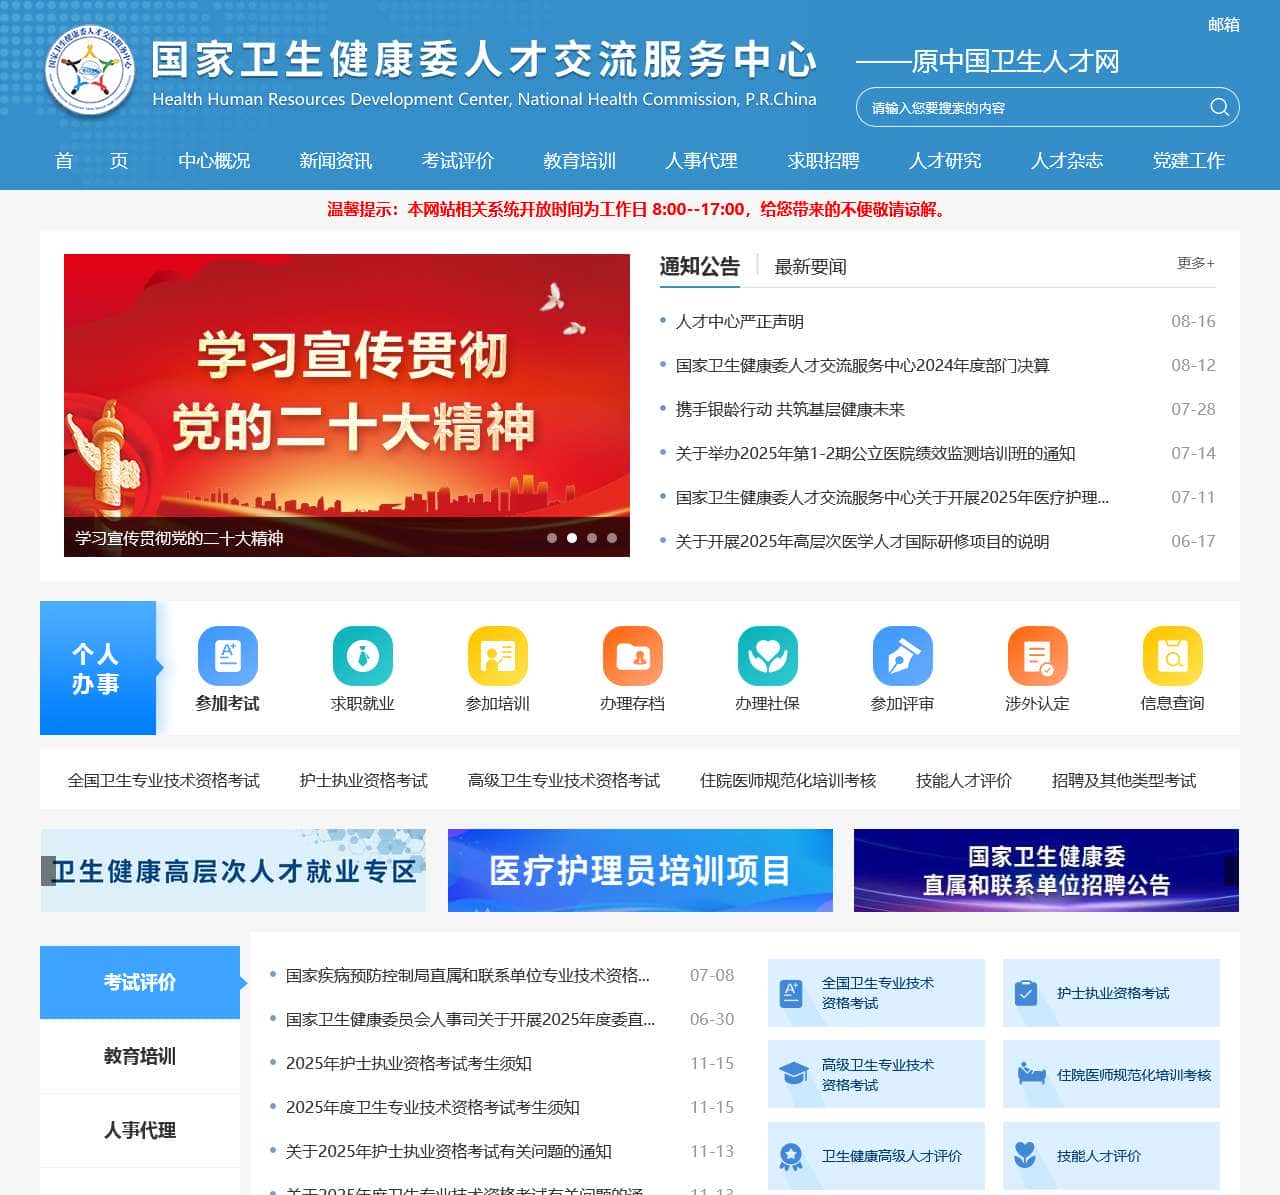Open the 参加培训 training icon
1280x1195 pixels.
pyautogui.click(x=497, y=658)
